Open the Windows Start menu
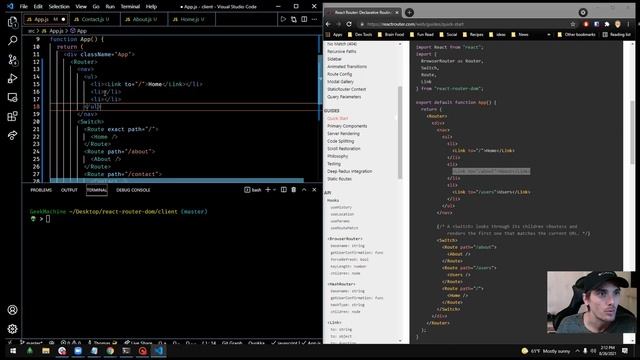 click(x=13, y=351)
